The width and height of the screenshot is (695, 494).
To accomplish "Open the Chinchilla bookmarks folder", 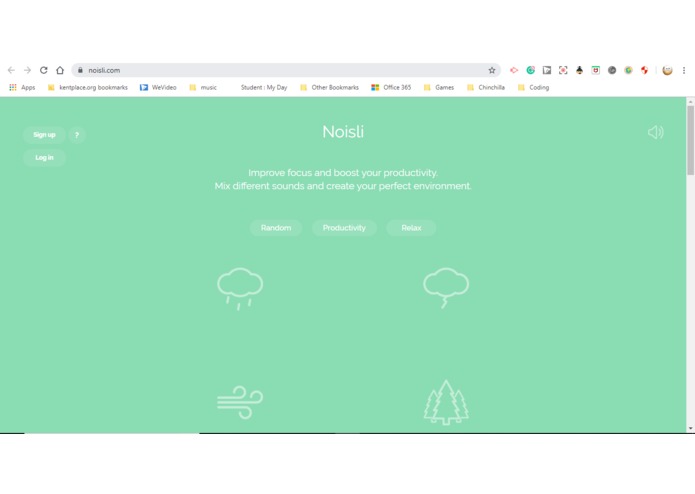I will (x=486, y=87).
